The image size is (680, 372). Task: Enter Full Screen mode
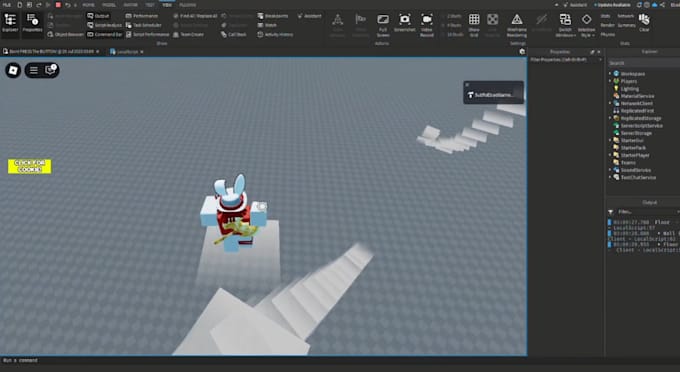tap(383, 25)
